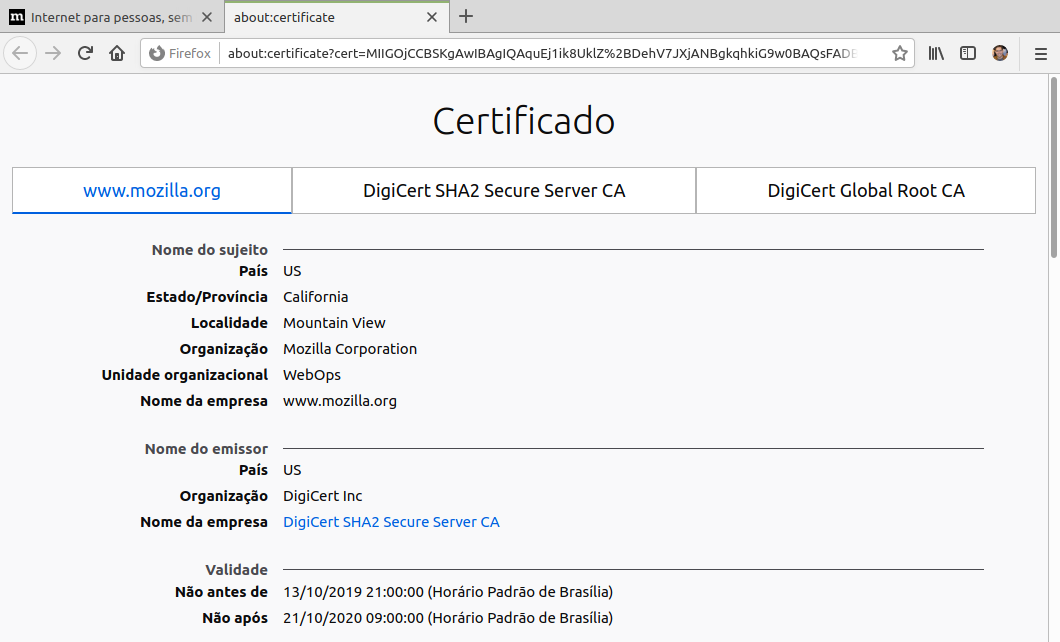Image resolution: width=1060 pixels, height=642 pixels.
Task: Switch to the Internet para pessoas tab
Action: click(112, 17)
